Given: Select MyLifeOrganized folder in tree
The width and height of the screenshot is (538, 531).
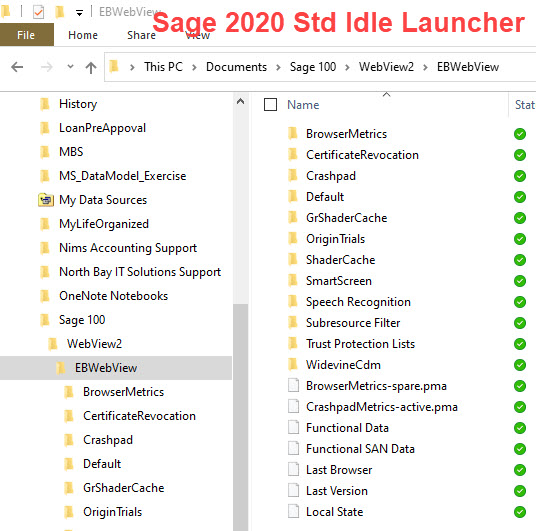Looking at the screenshot, I should [x=104, y=224].
